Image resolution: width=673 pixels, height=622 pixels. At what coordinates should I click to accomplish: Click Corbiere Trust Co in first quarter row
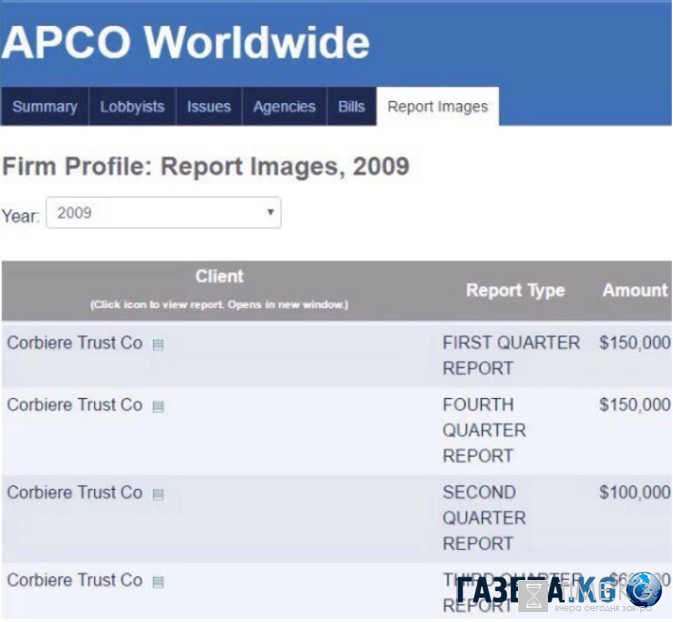(x=75, y=343)
